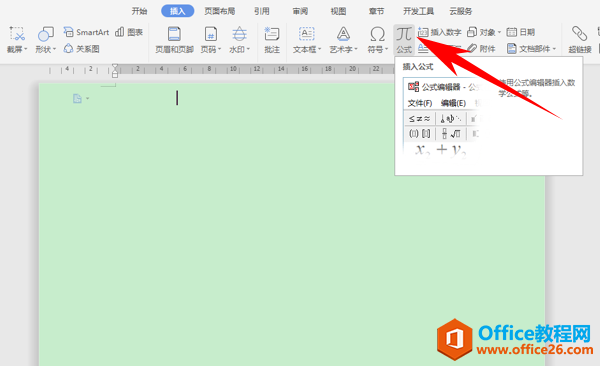The width and height of the screenshot is (600, 367).
Task: Click the first-line indent marker on ruler
Action: (x=115, y=67)
